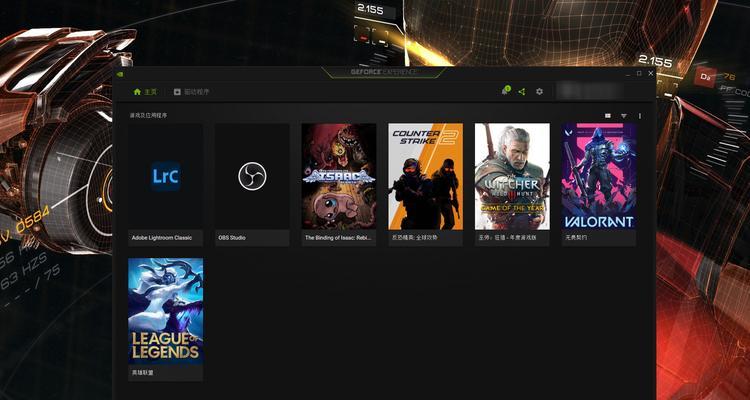This screenshot has width=750, height=400.
Task: Click the NVIDIA logo in title bar
Action: tap(120, 74)
